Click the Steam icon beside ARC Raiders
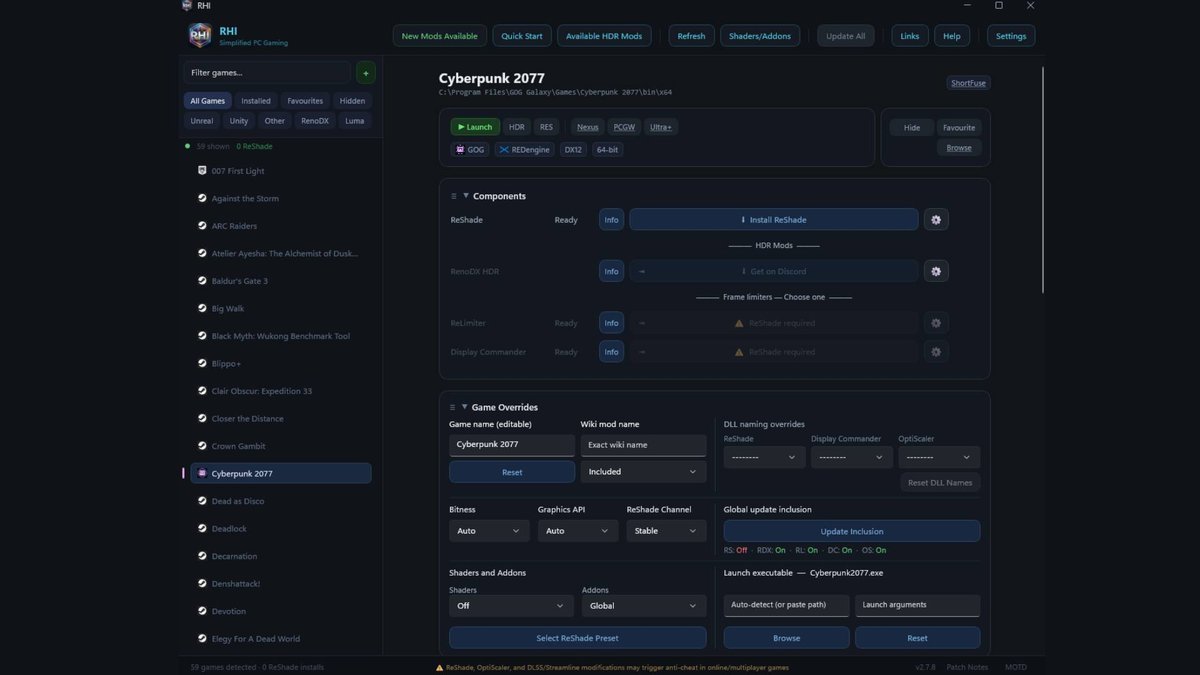Viewport: 1200px width, 675px height. (202, 226)
